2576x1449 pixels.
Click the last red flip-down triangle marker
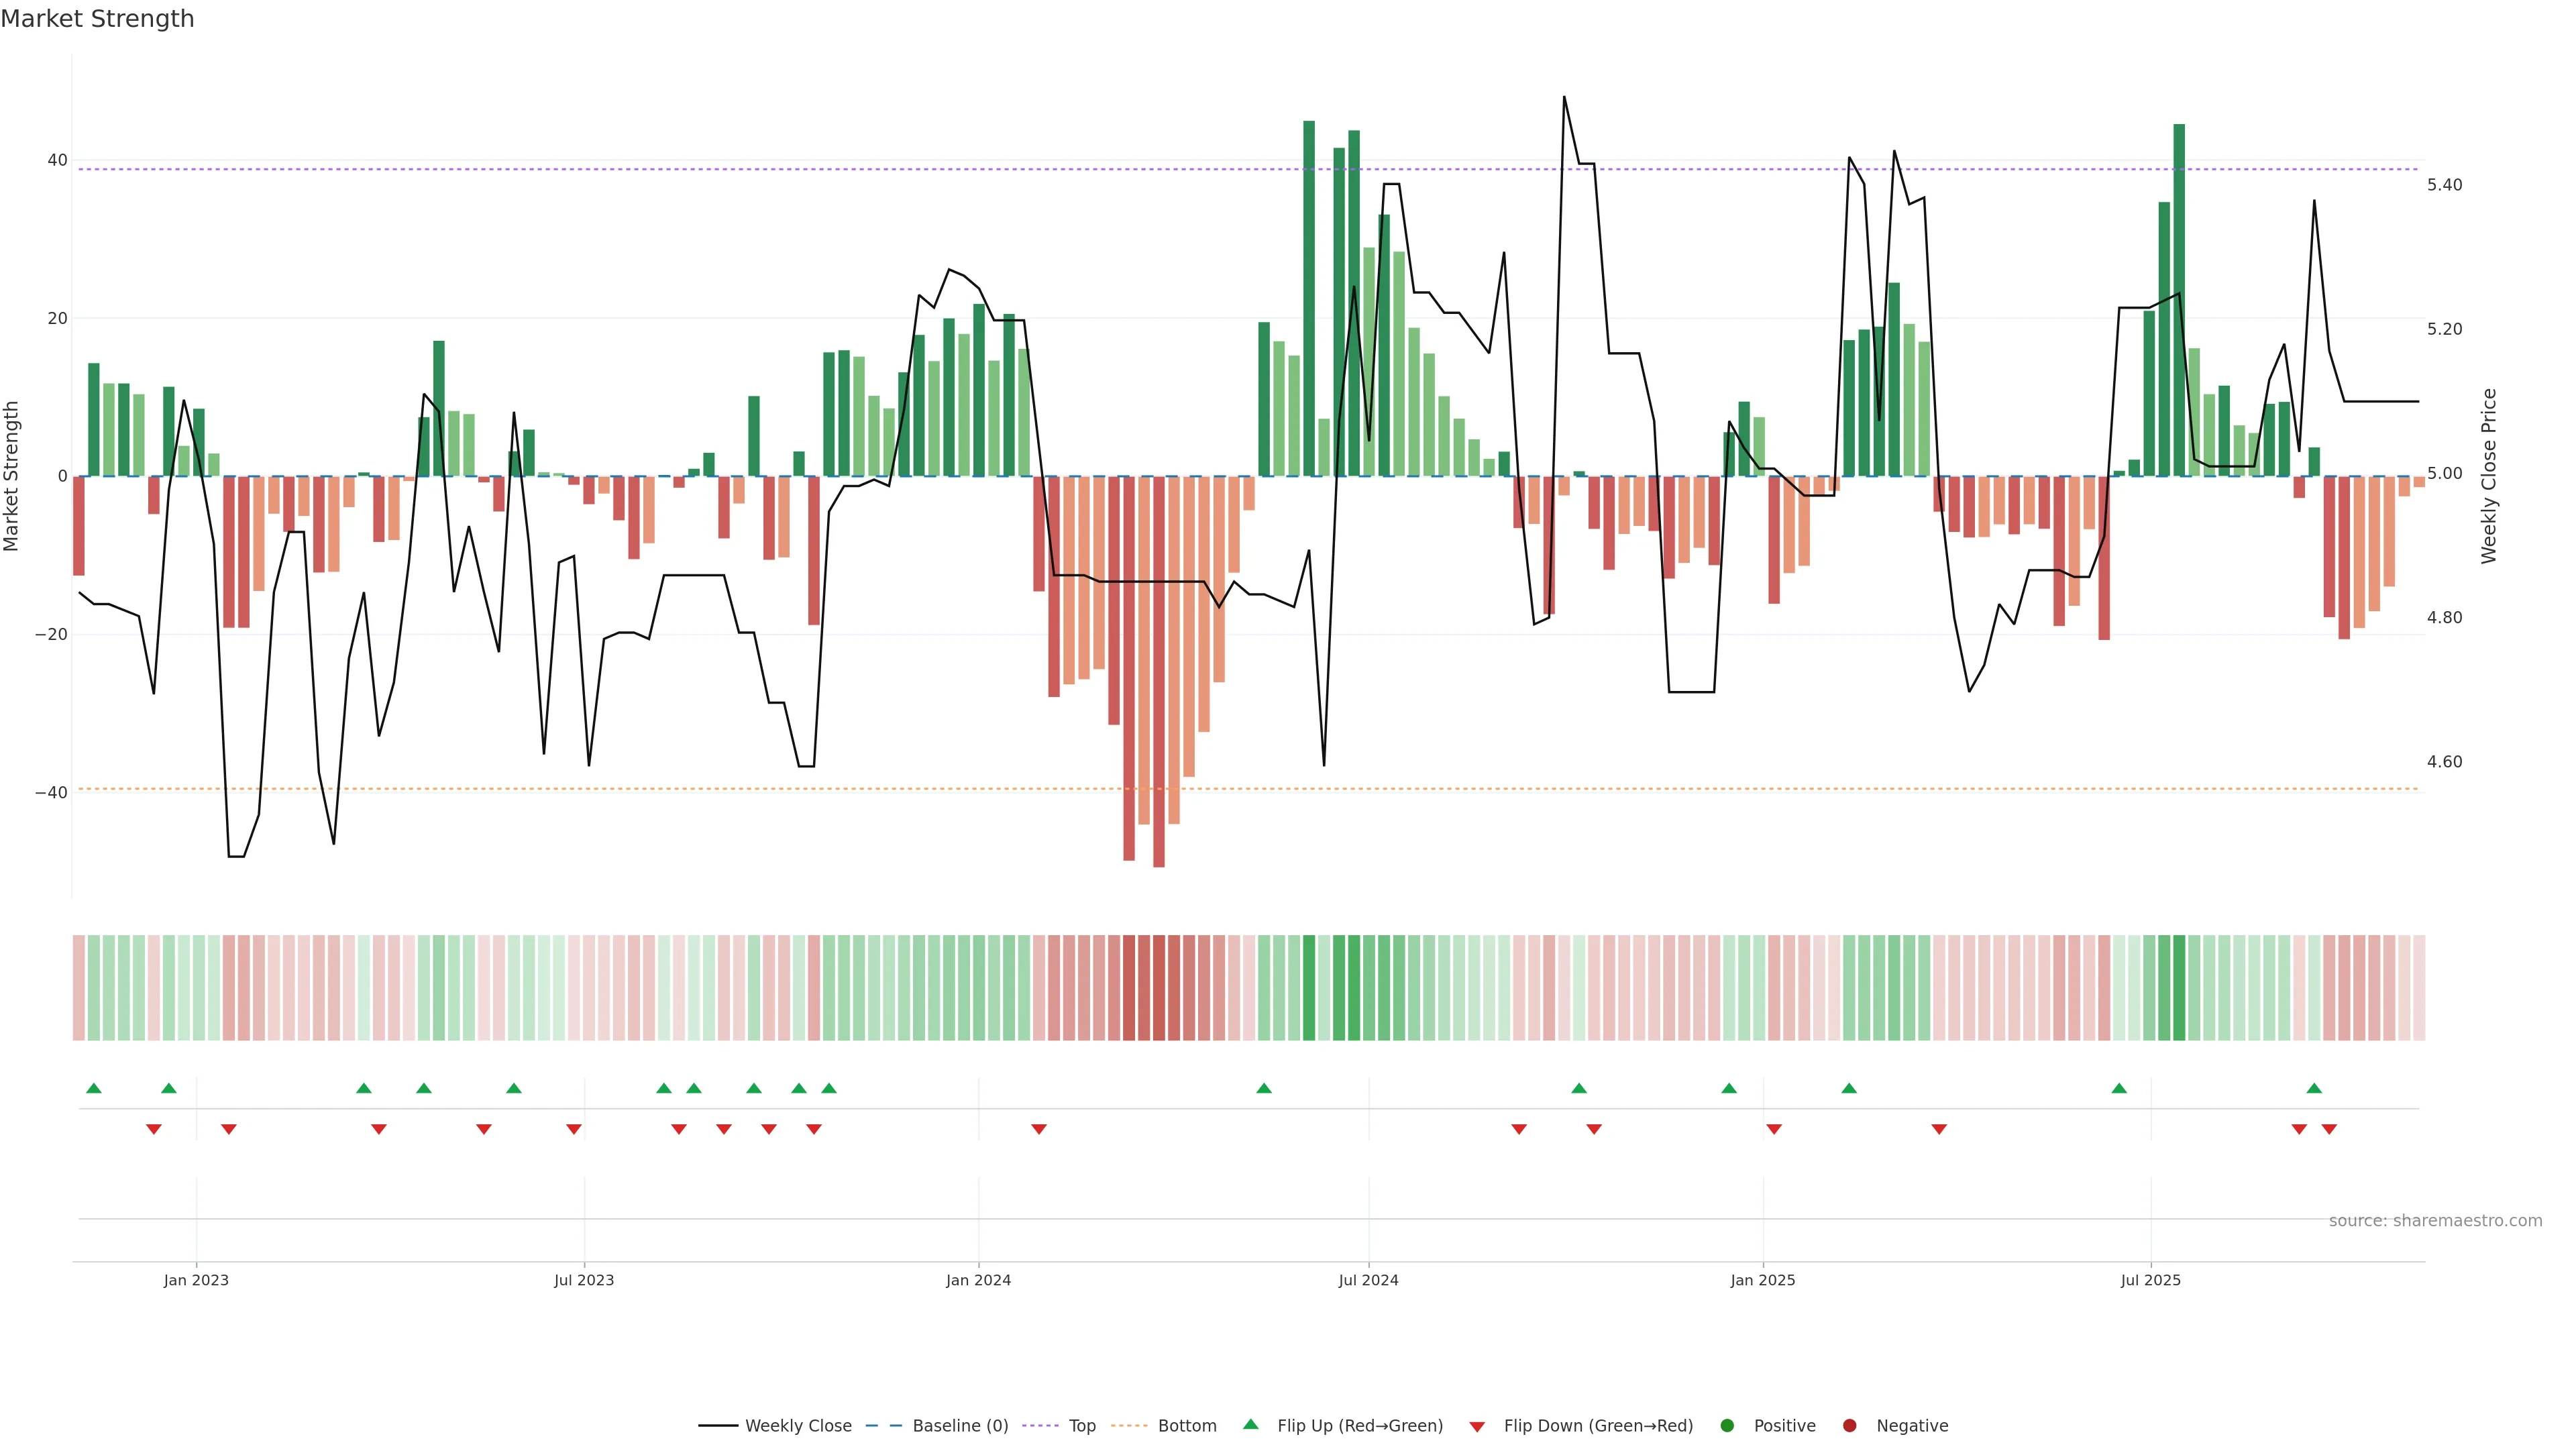tap(2329, 1129)
